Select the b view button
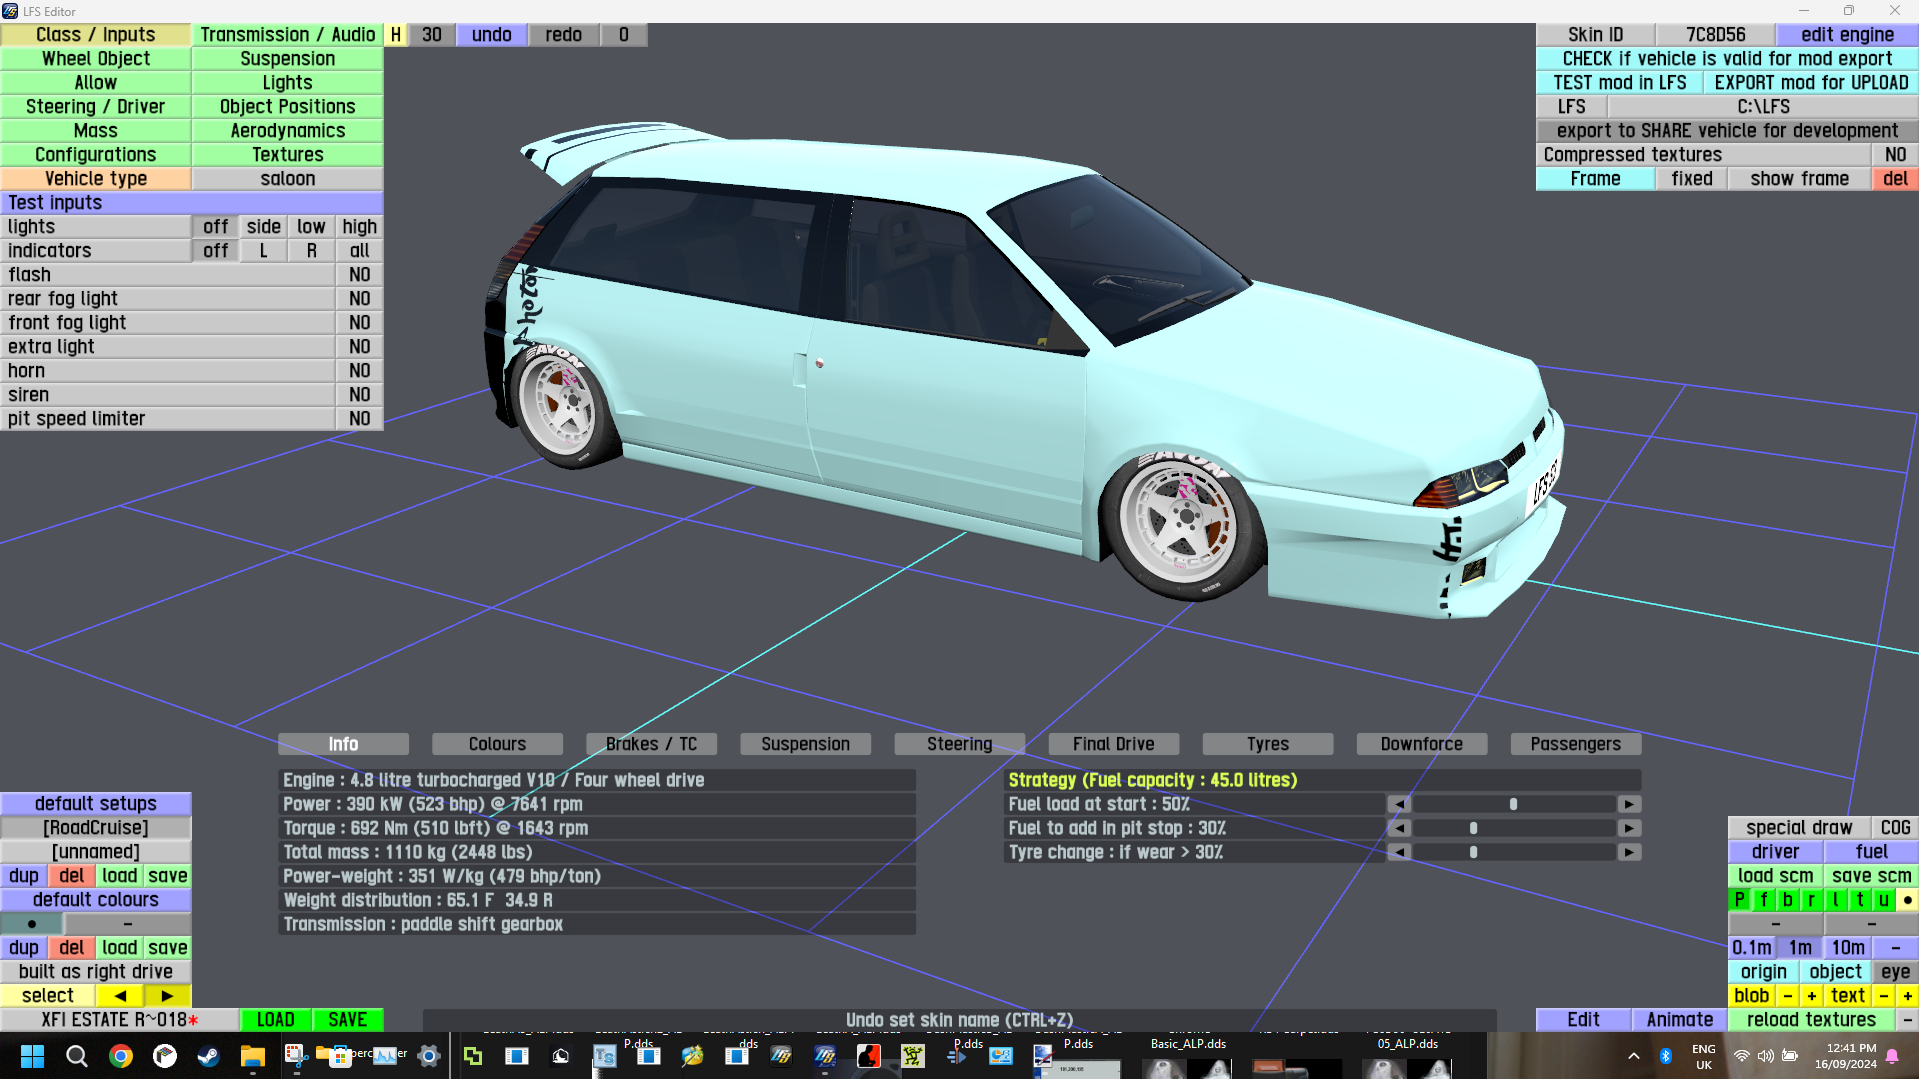 coord(1788,900)
